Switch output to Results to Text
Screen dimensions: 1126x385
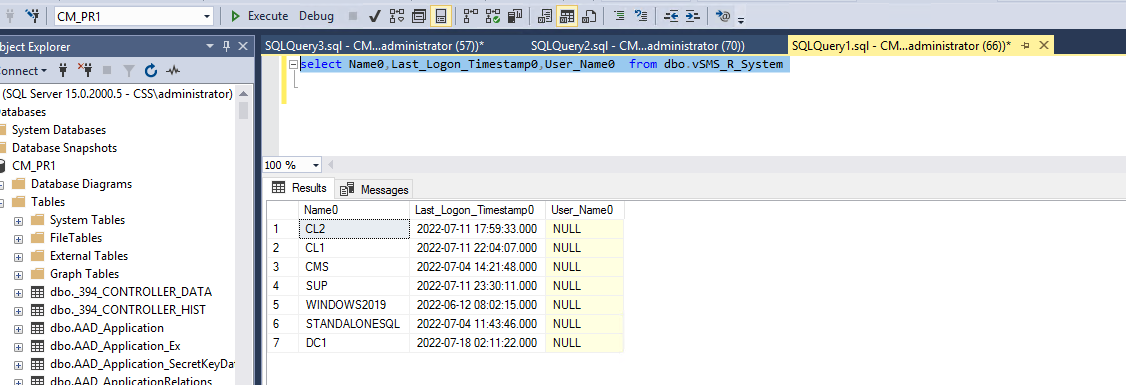click(x=546, y=16)
